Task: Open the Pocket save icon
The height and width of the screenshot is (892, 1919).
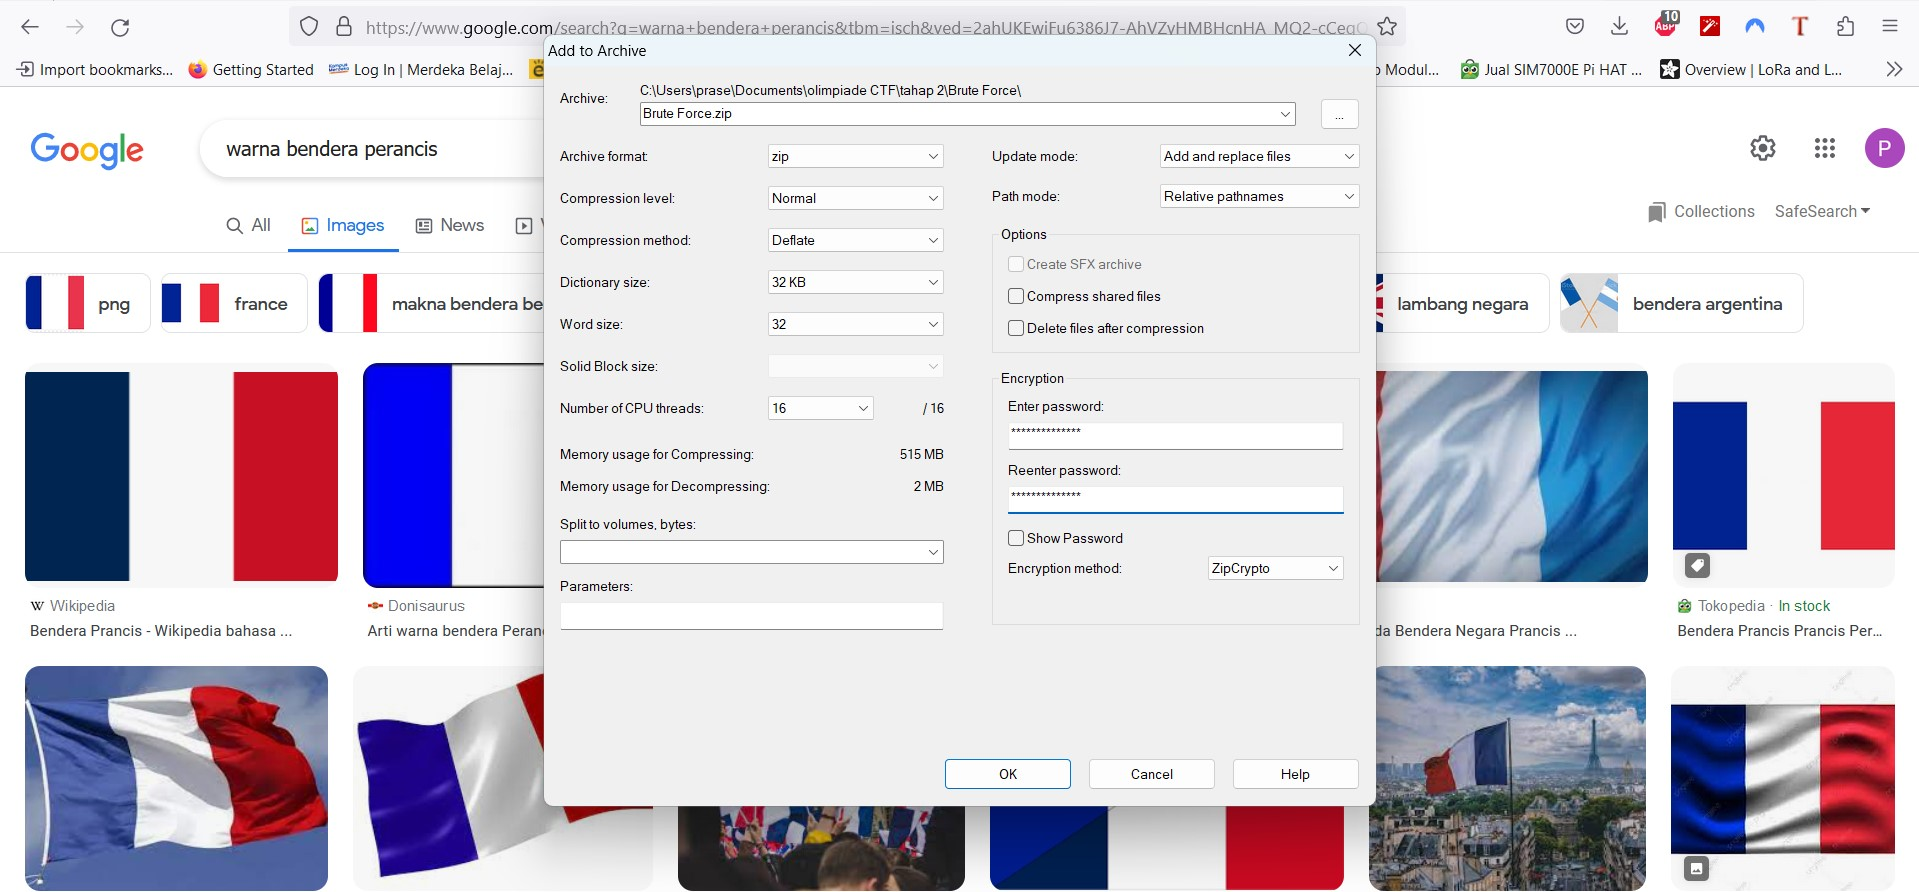Action: [1575, 27]
